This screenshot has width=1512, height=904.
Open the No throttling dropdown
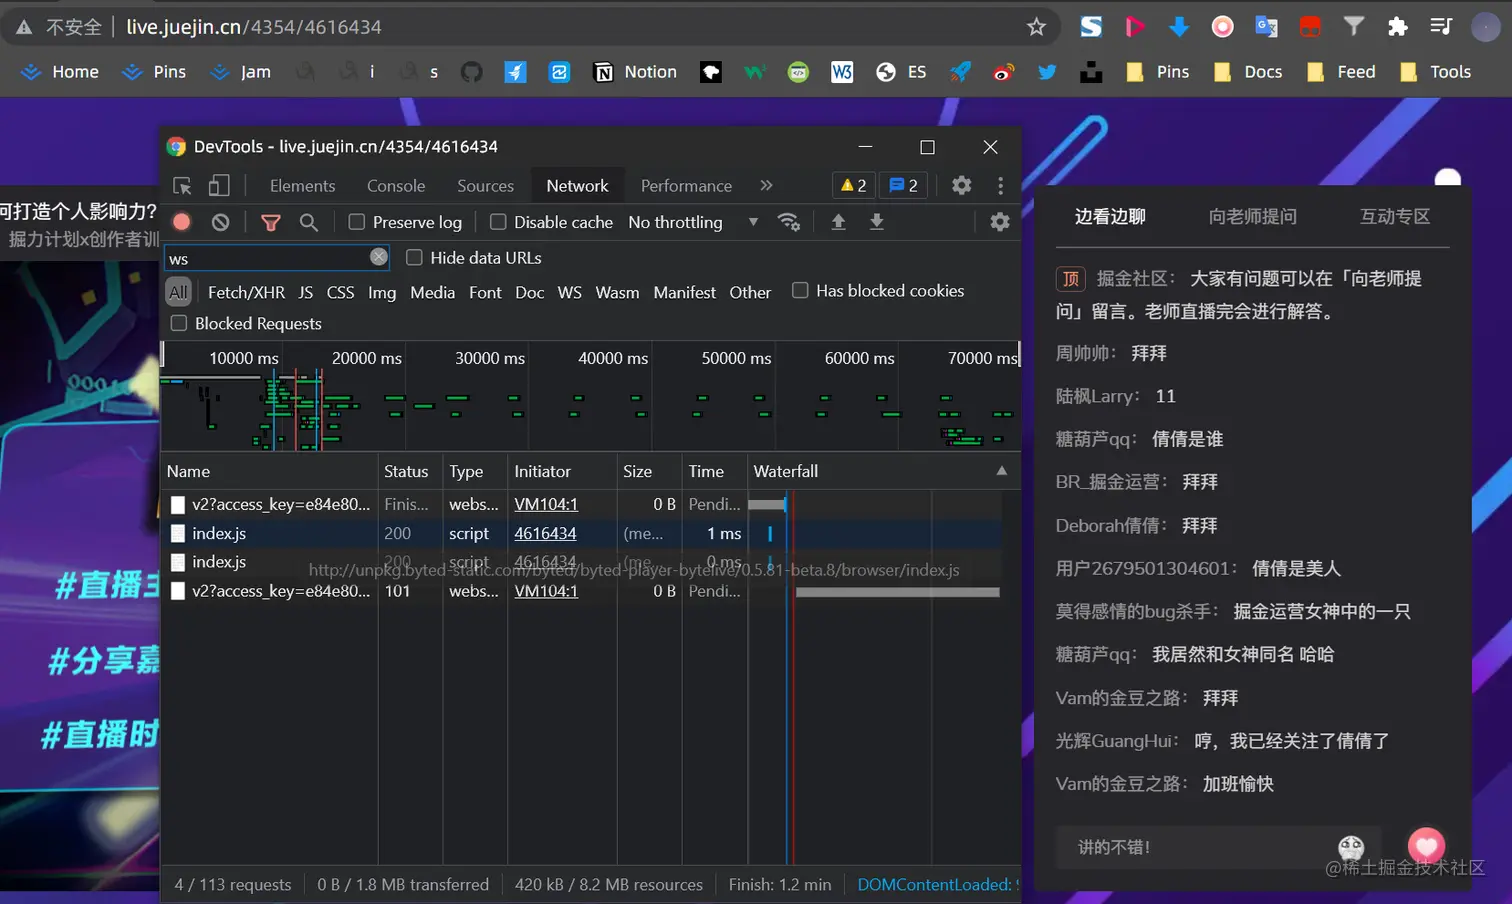pos(693,222)
